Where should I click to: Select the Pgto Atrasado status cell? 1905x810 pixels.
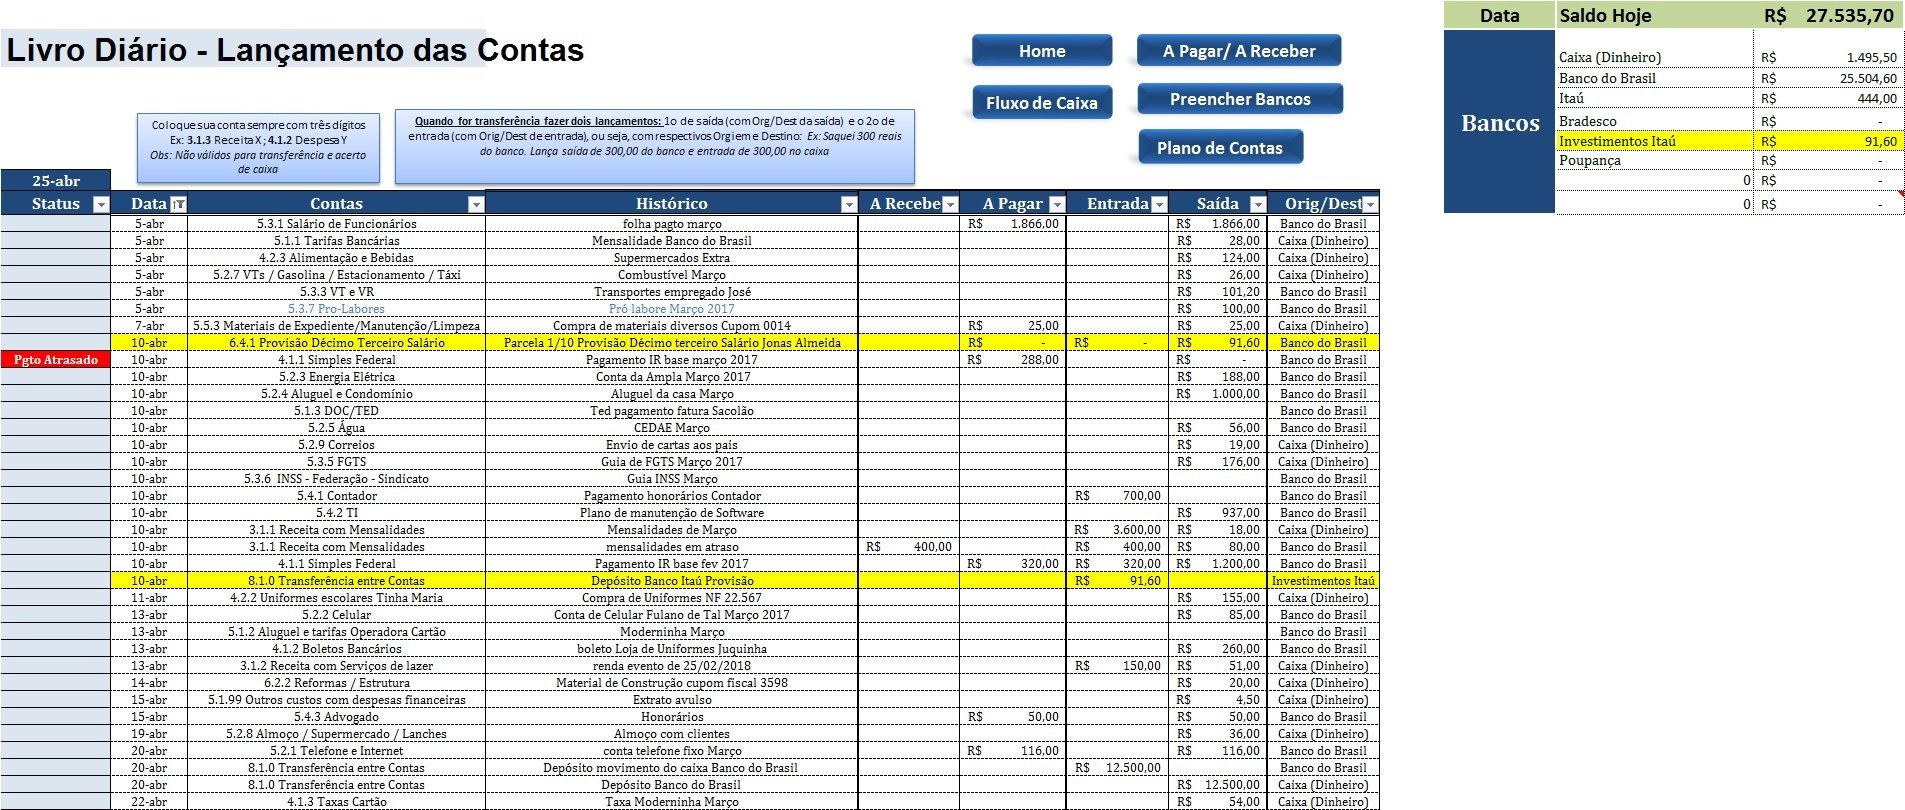pos(56,360)
